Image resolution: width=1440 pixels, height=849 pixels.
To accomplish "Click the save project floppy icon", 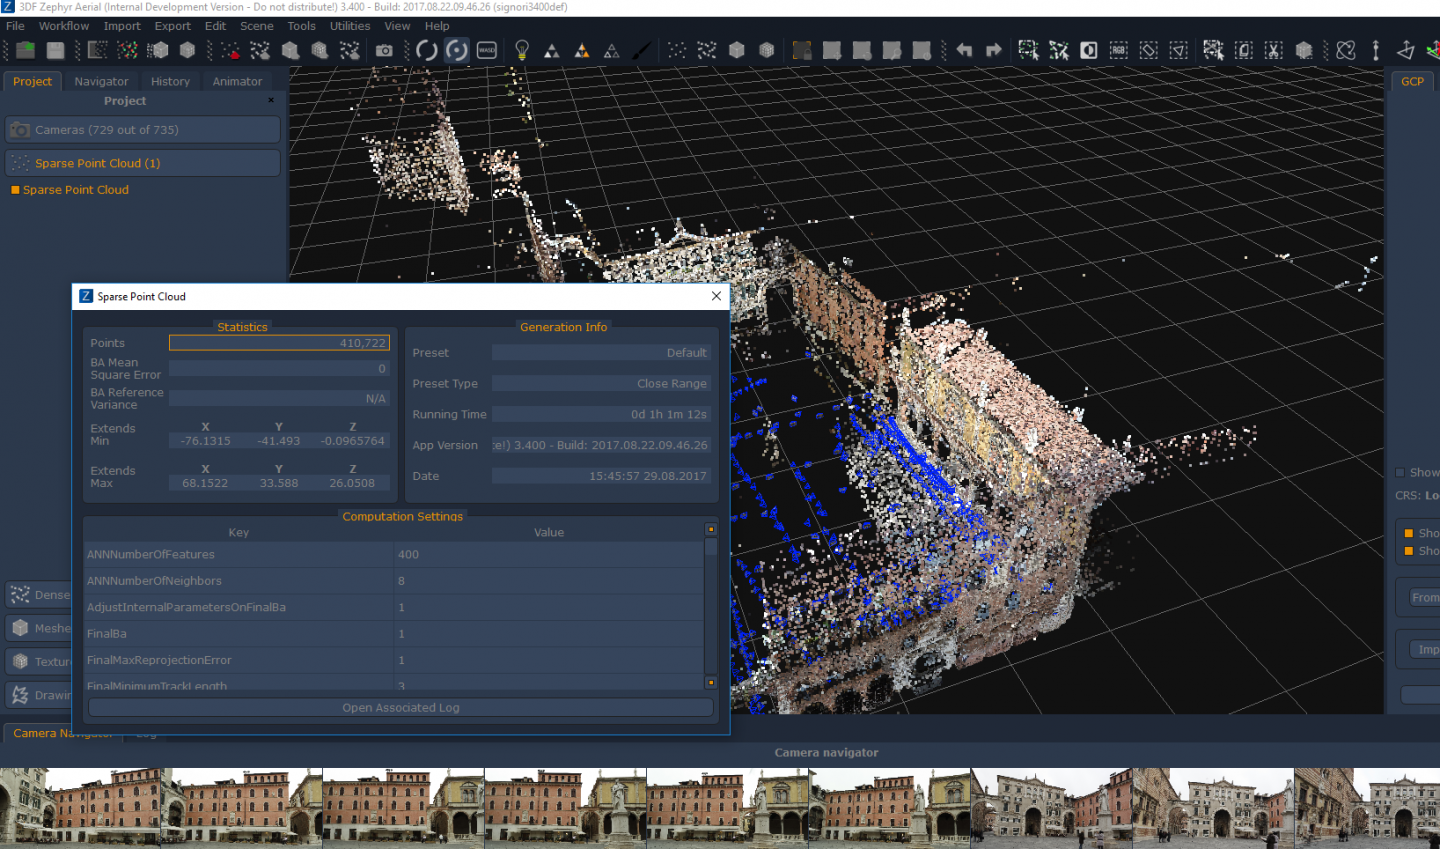I will point(56,50).
